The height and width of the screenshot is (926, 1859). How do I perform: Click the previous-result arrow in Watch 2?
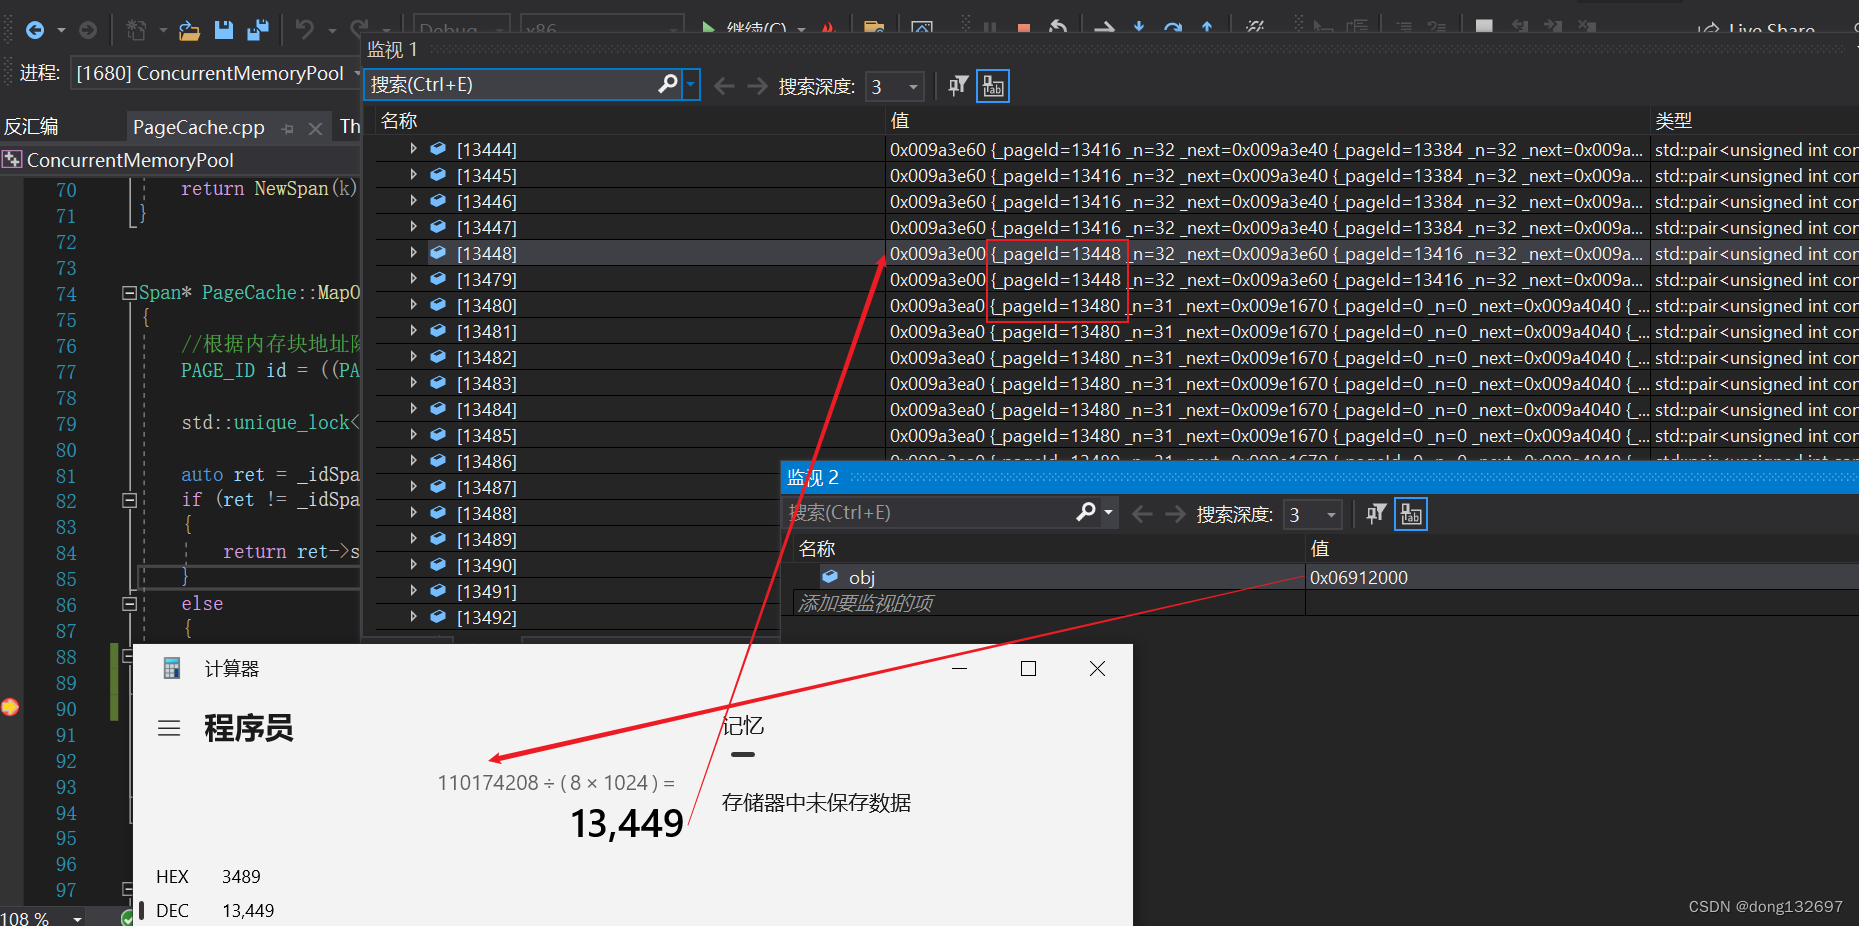tap(1142, 514)
